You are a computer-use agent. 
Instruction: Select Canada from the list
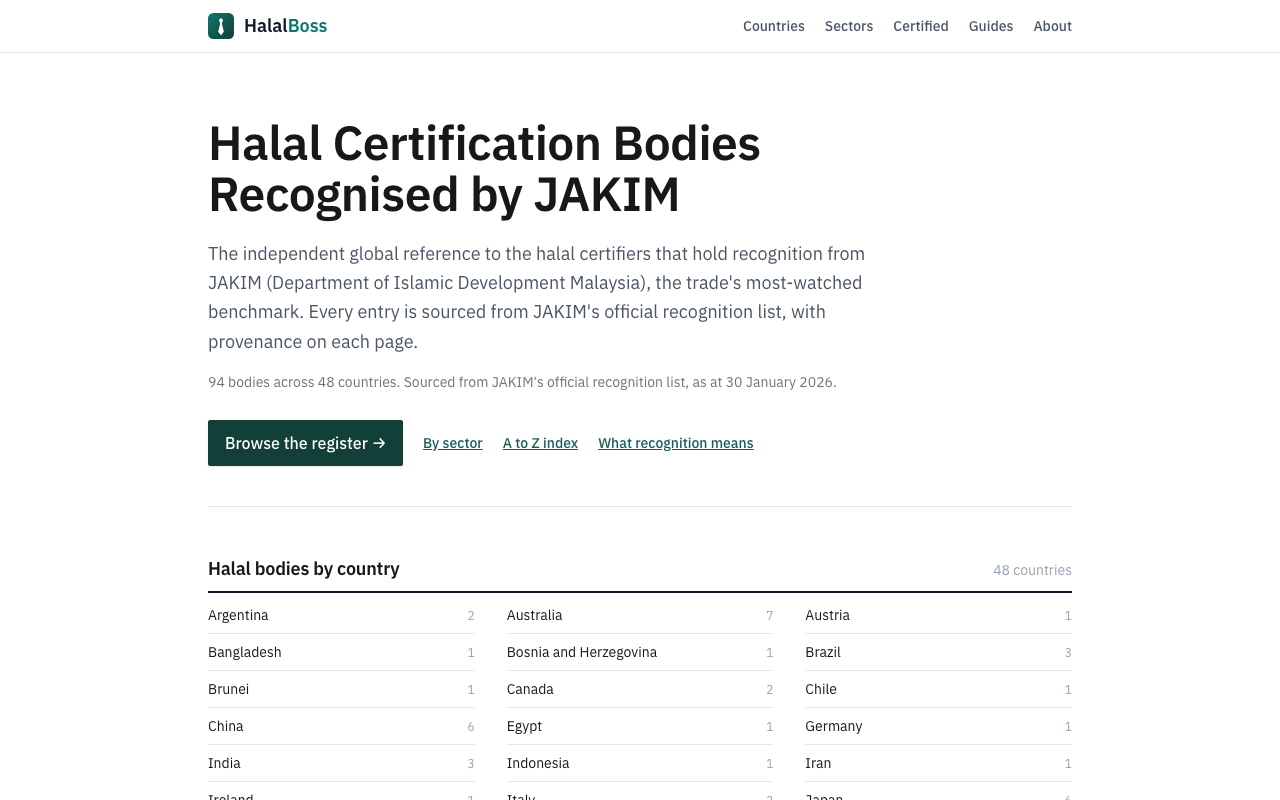point(640,689)
